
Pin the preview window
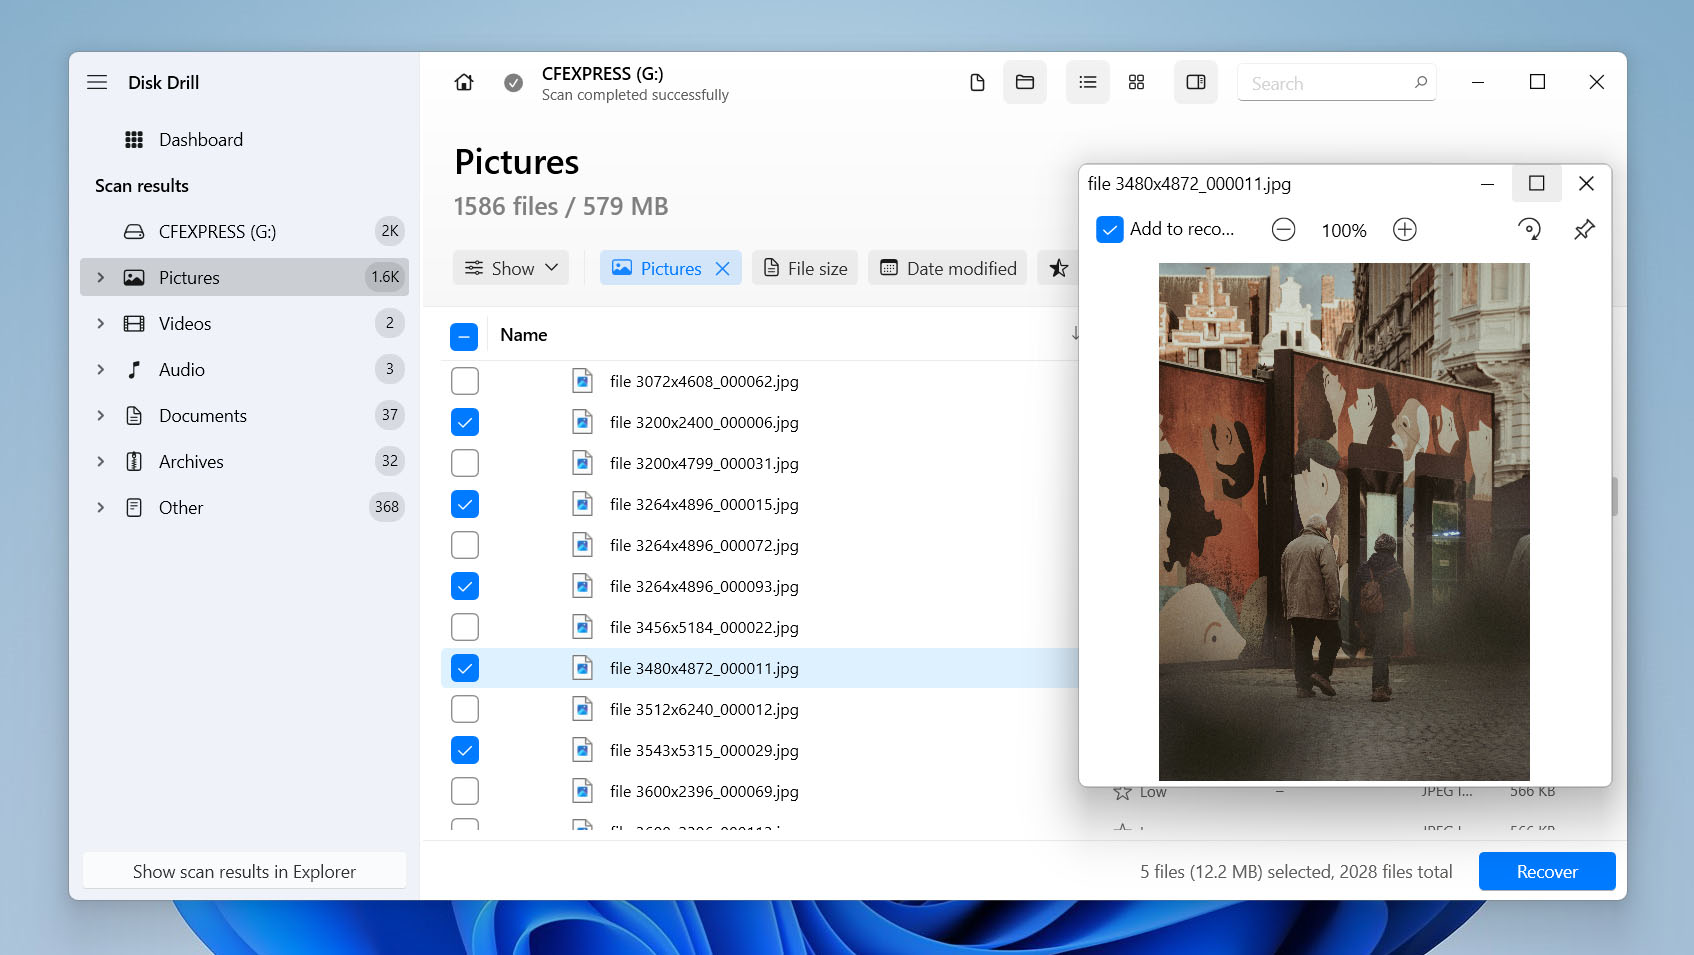[x=1584, y=230]
